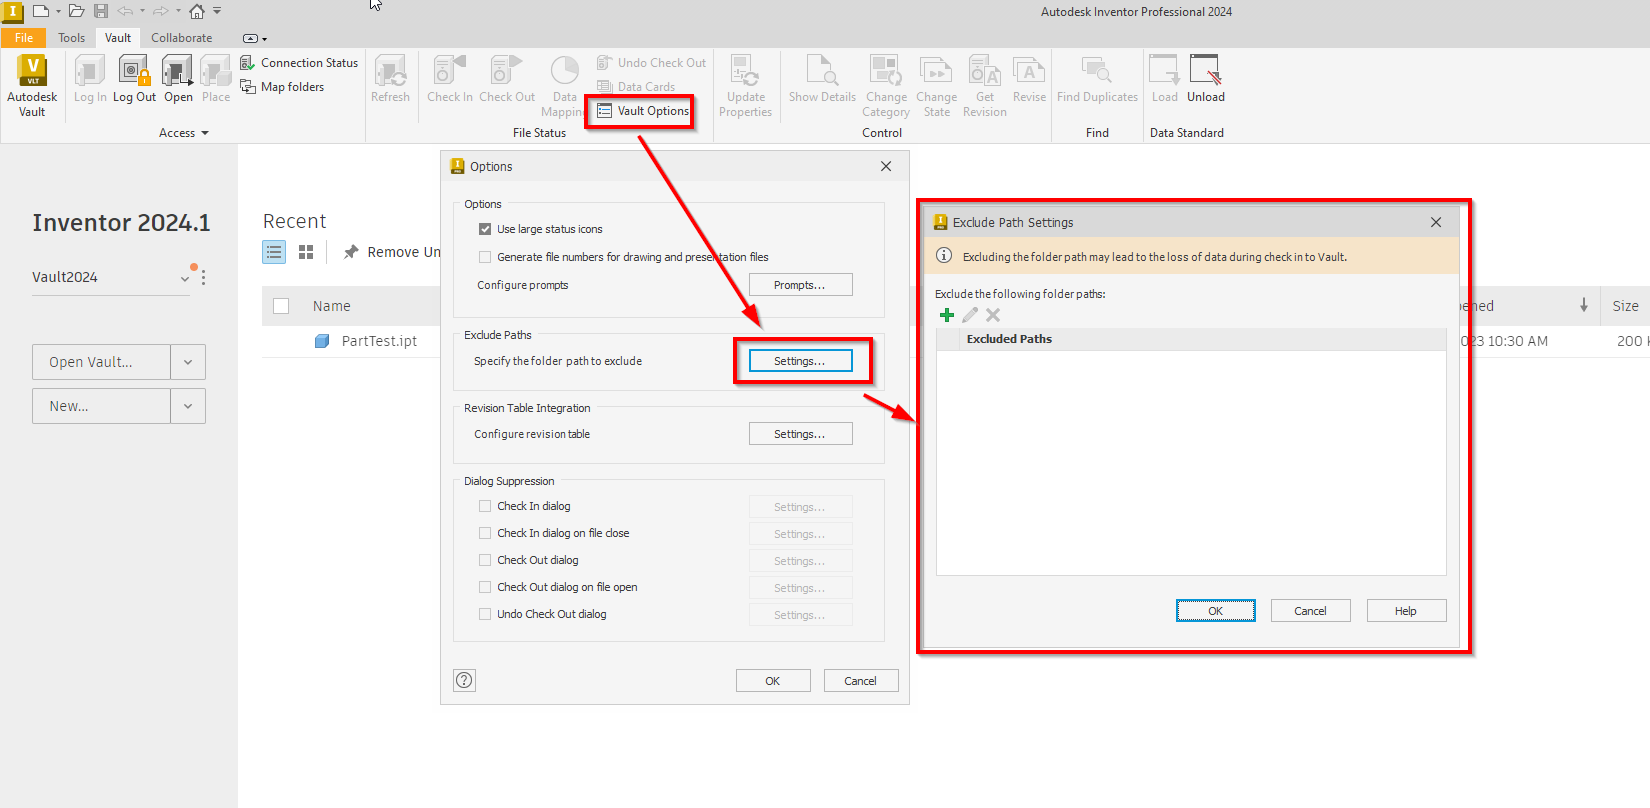Open a file from Vault ribbon icon
The image size is (1650, 808).
point(178,80)
